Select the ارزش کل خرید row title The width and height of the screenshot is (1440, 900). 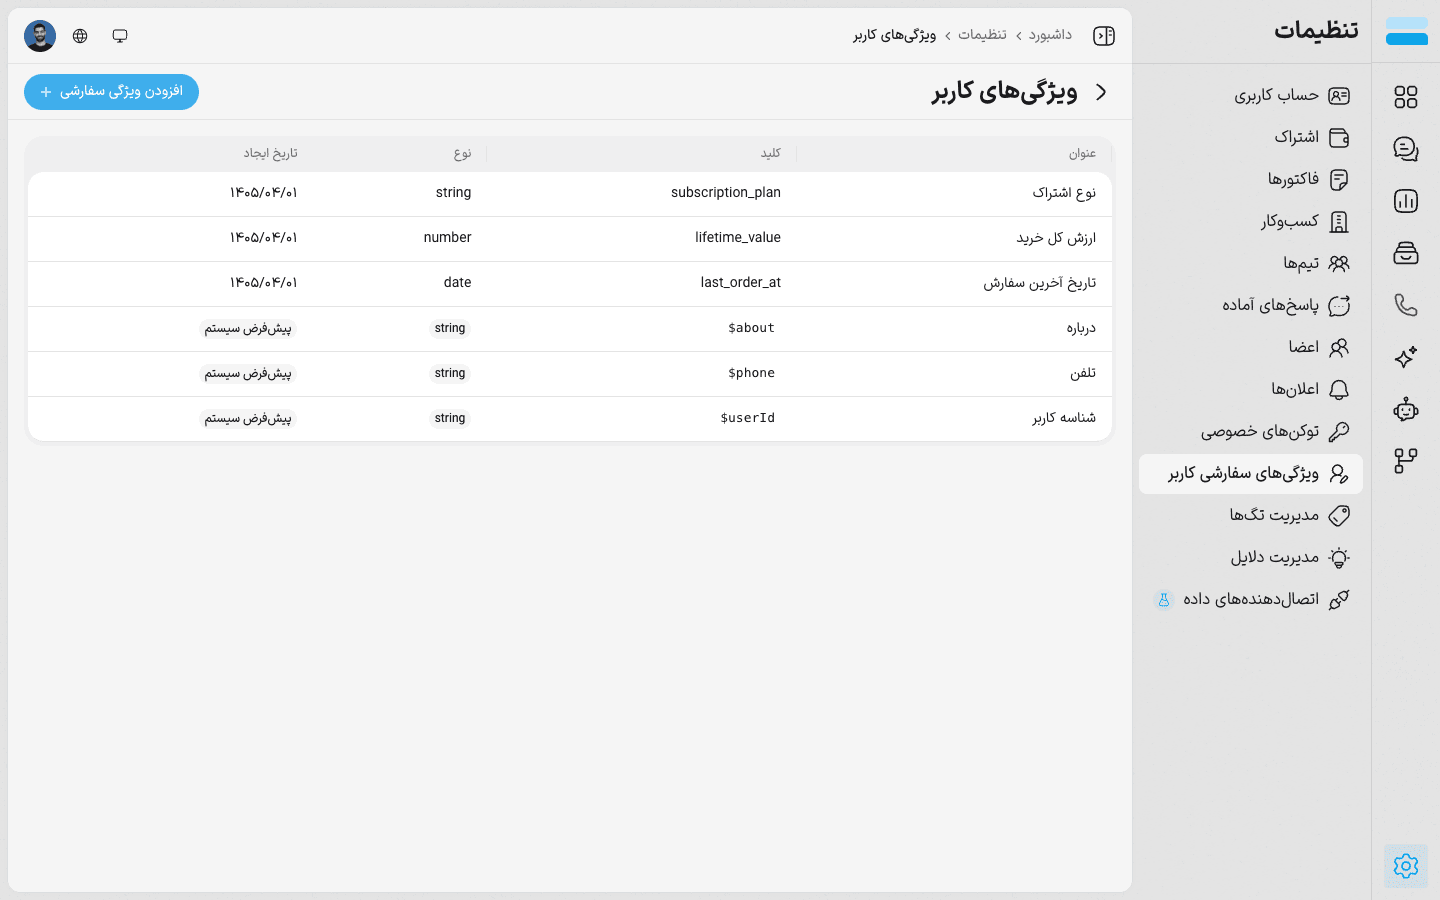click(x=1056, y=238)
